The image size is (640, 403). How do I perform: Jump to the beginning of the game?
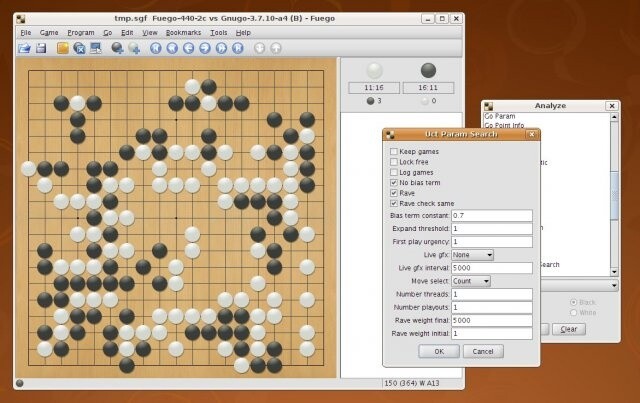(156, 48)
